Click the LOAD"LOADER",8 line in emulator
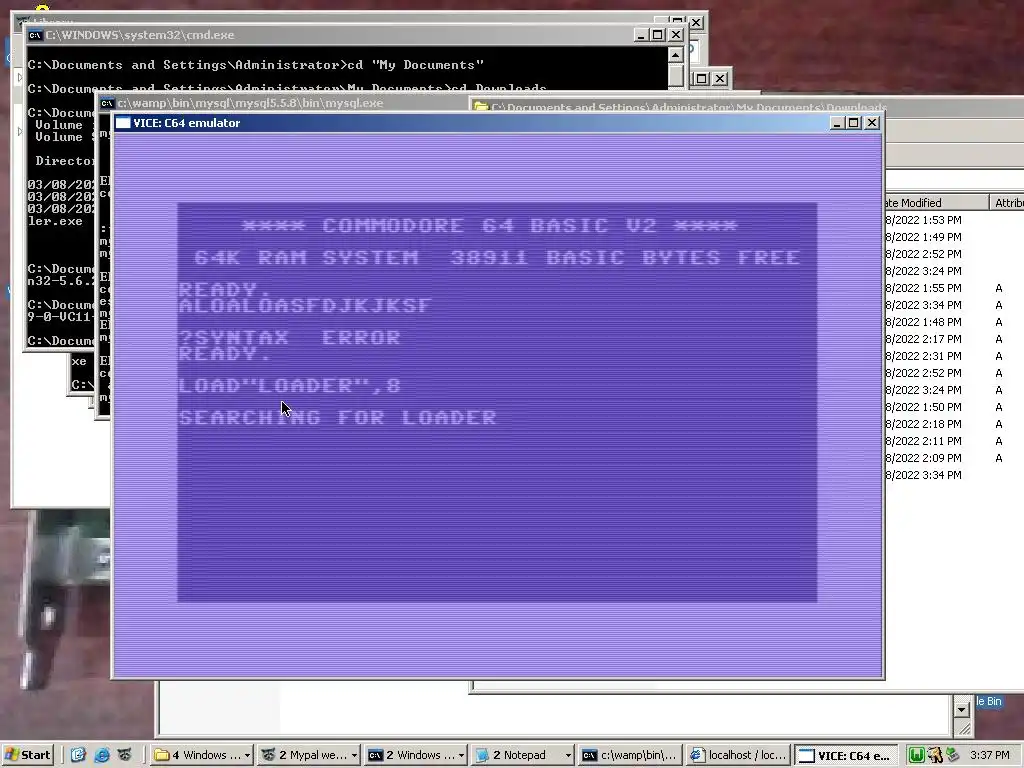The width and height of the screenshot is (1024, 768). pos(289,385)
